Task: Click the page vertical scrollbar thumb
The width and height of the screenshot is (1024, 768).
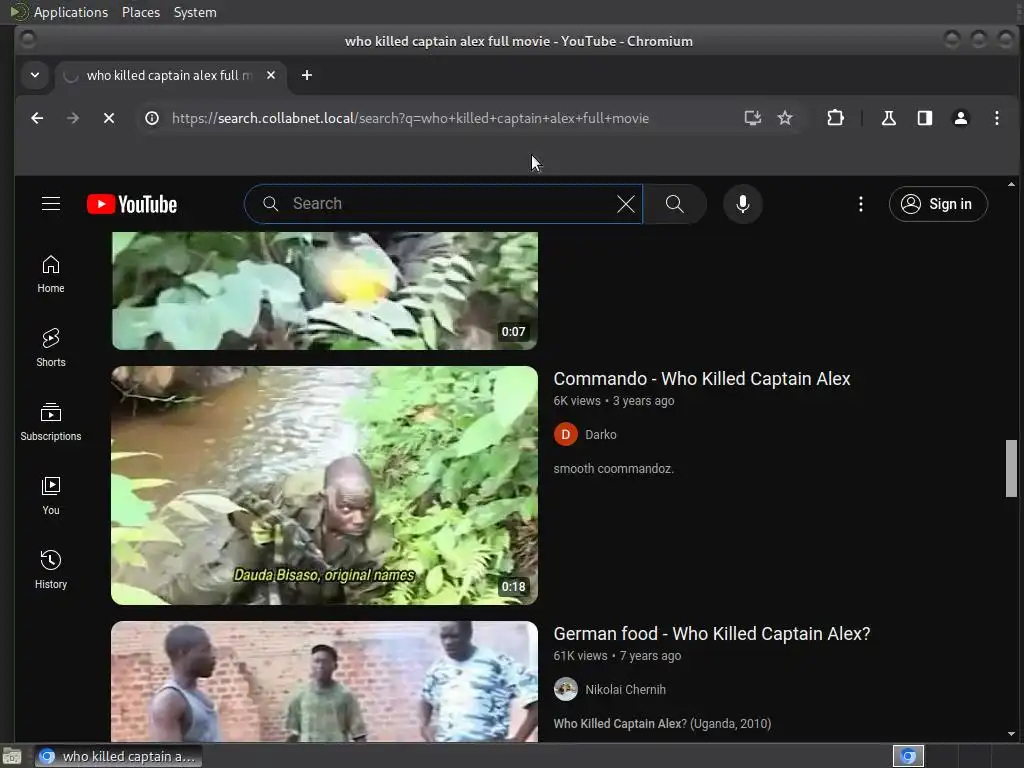Action: 1011,468
